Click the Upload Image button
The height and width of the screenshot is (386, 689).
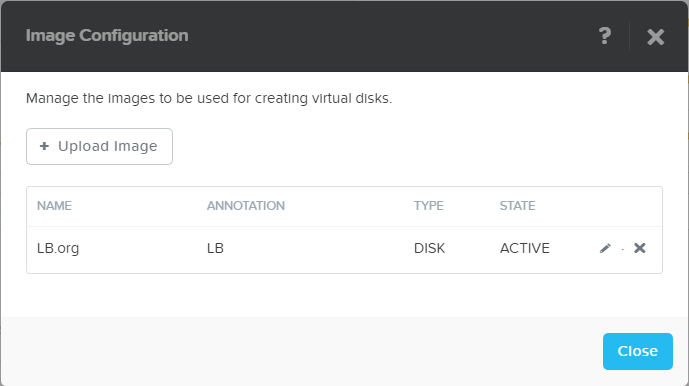coord(99,146)
